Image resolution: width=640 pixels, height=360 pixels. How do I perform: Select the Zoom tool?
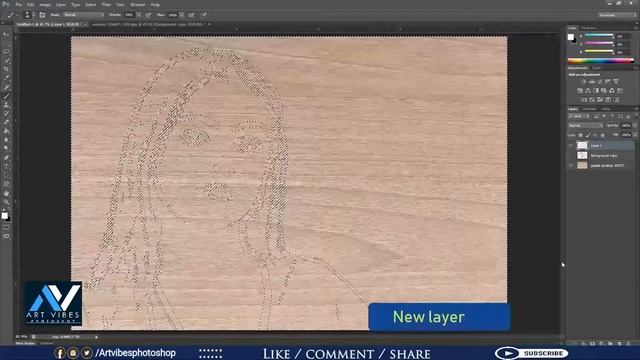click(6, 202)
